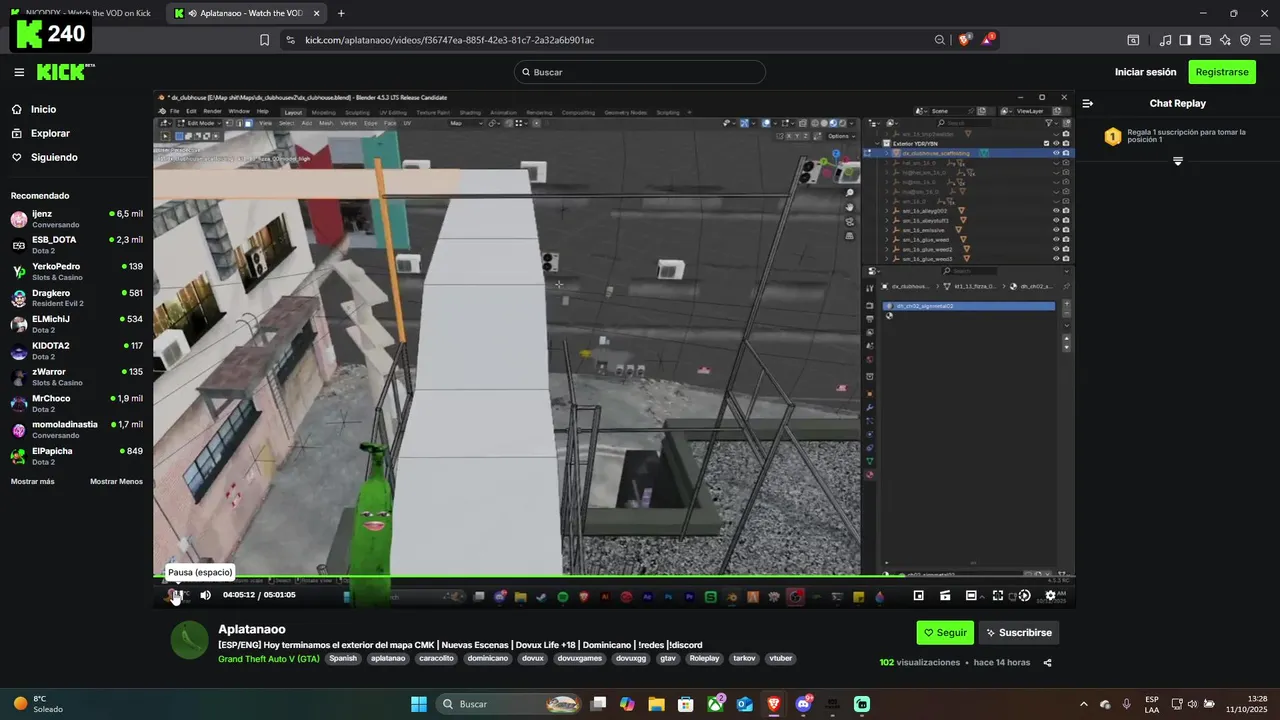Open the video player settings gear
Viewport: 1280px width, 720px height.
(1050, 595)
